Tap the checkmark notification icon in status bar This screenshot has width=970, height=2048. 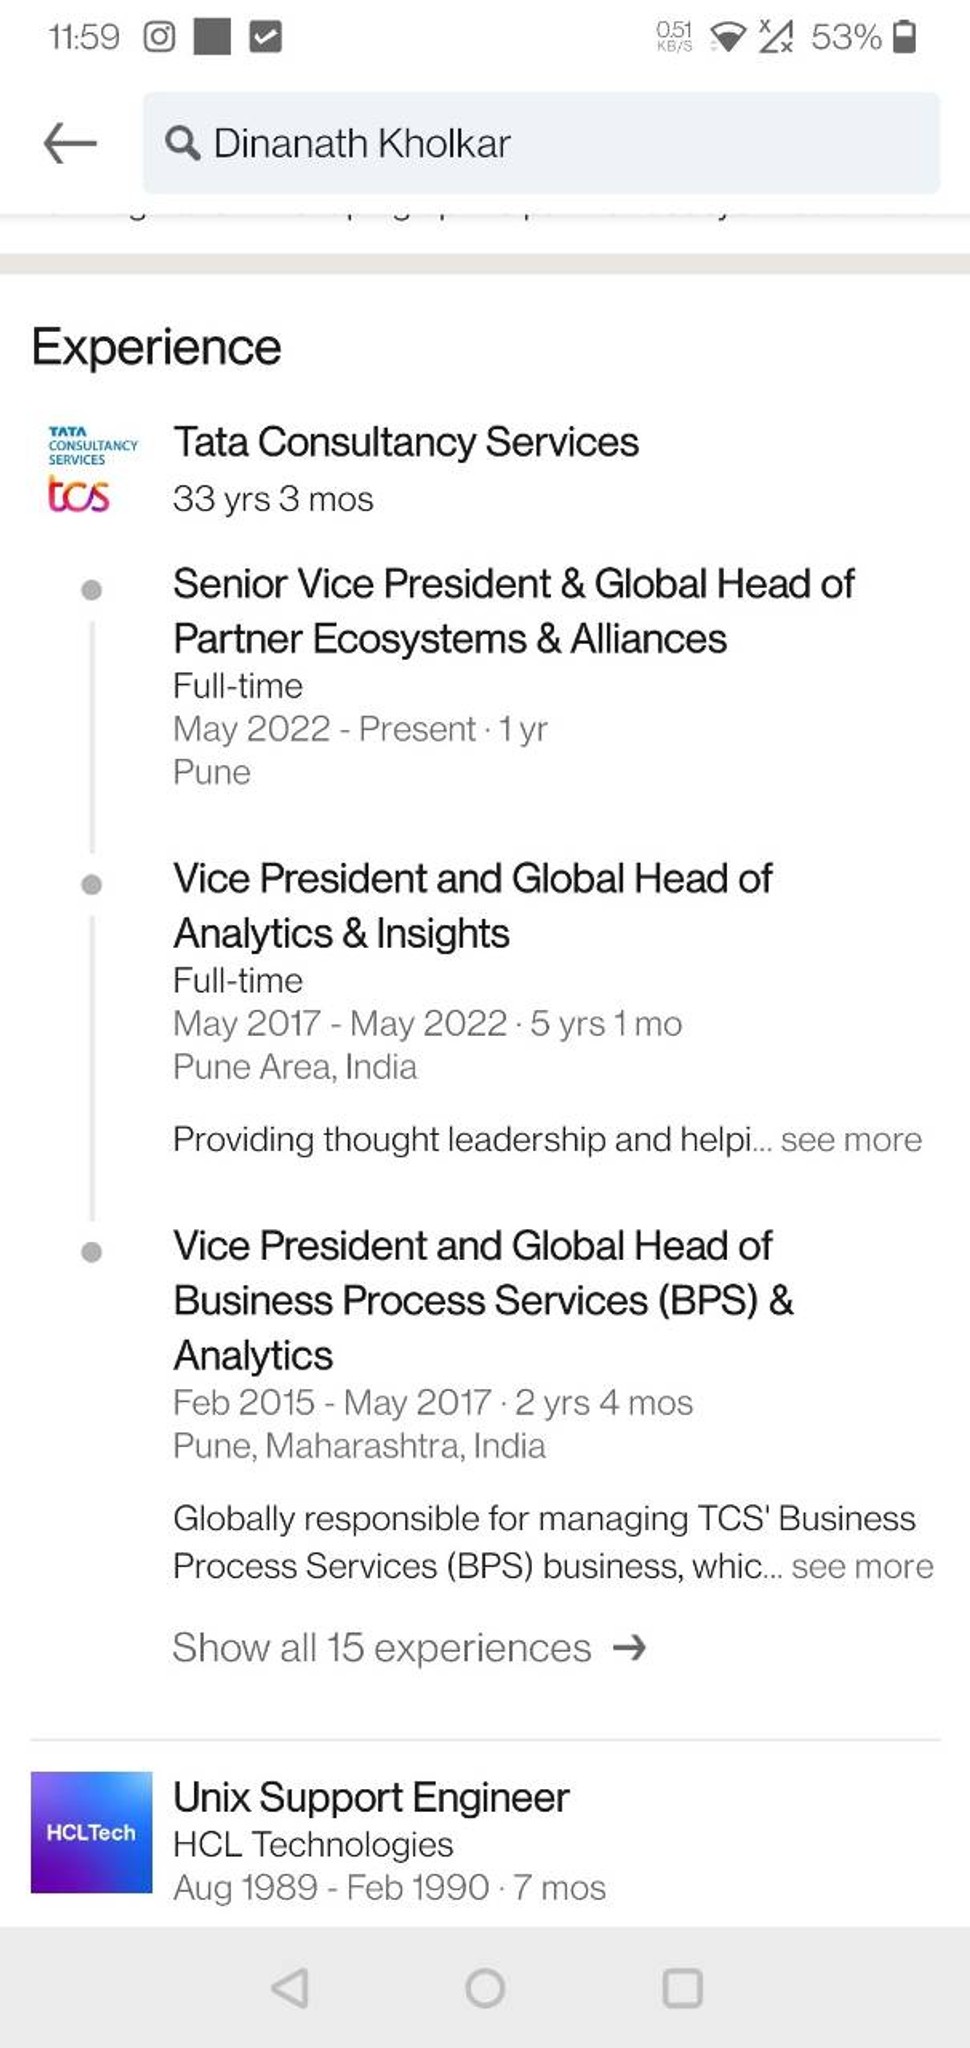tap(265, 37)
